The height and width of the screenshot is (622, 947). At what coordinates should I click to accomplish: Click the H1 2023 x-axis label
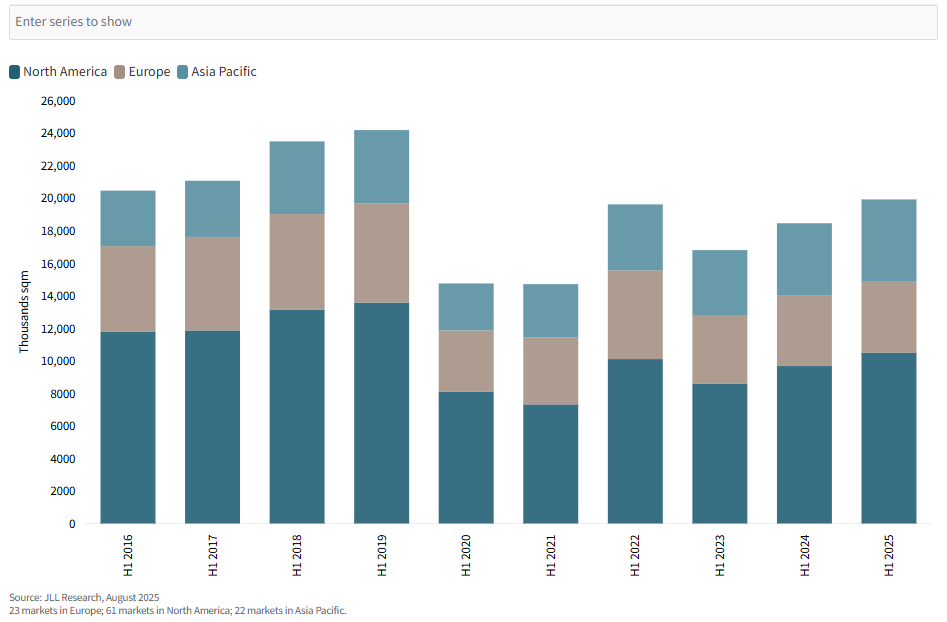(x=720, y=554)
